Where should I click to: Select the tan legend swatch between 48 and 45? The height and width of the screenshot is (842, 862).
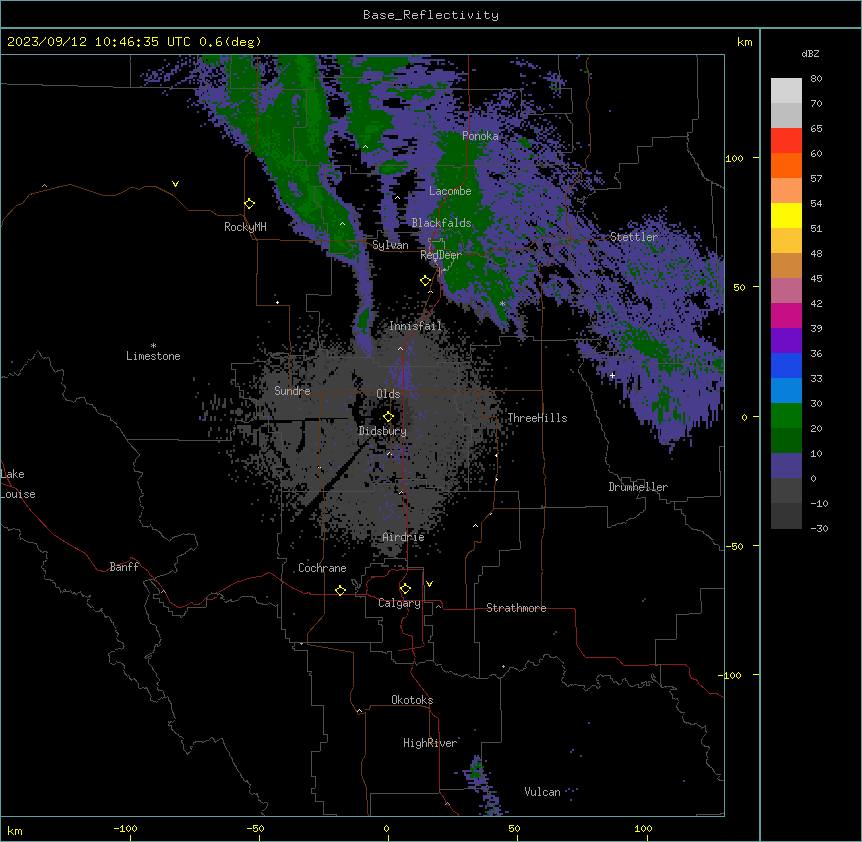click(x=786, y=266)
